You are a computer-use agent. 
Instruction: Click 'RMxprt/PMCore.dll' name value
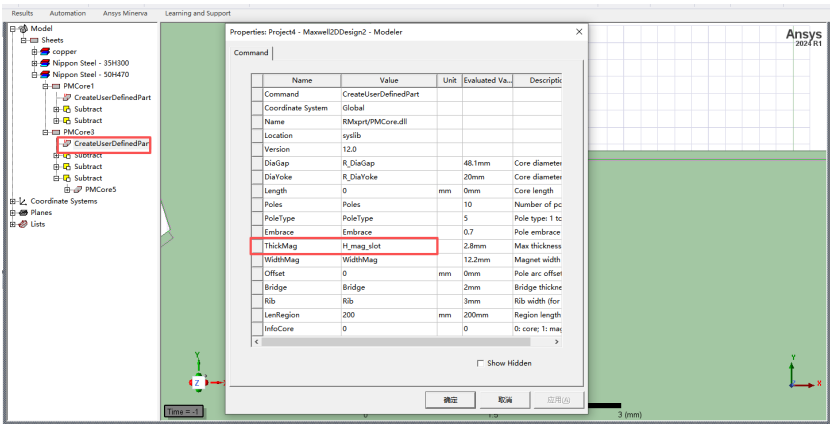[389, 122]
